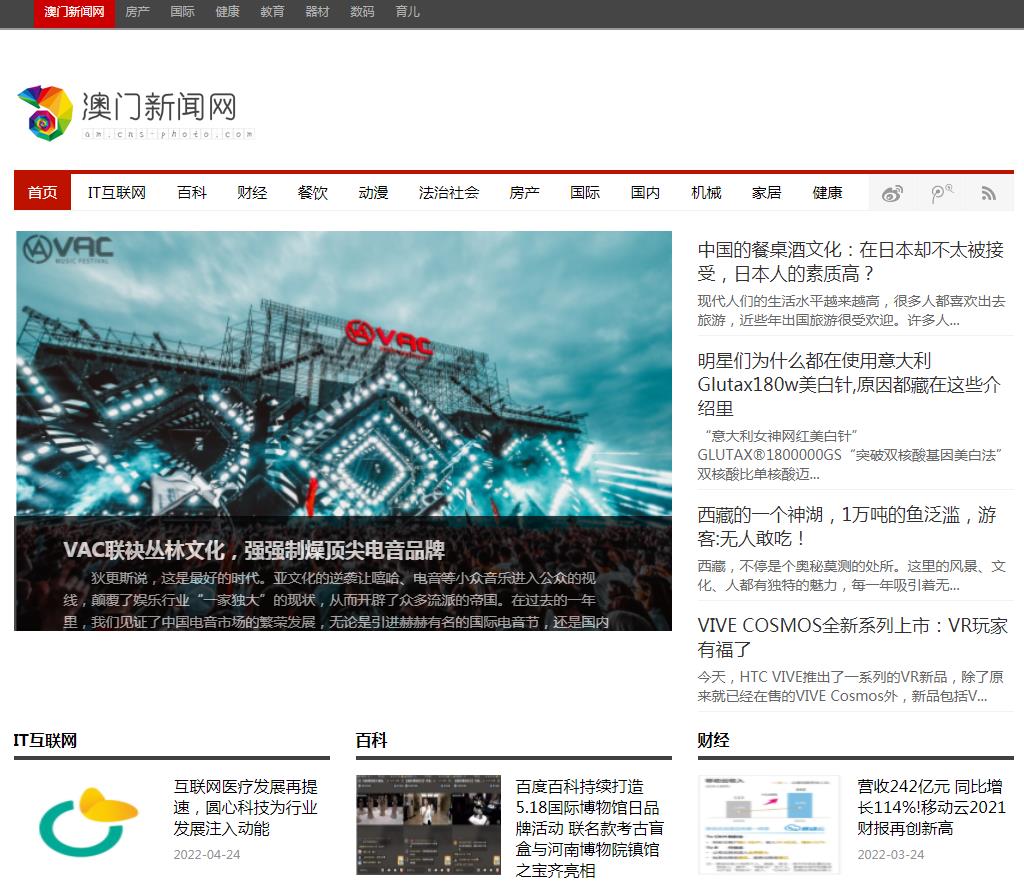
Task: Open the 国内 navigation tab
Action: click(x=645, y=193)
